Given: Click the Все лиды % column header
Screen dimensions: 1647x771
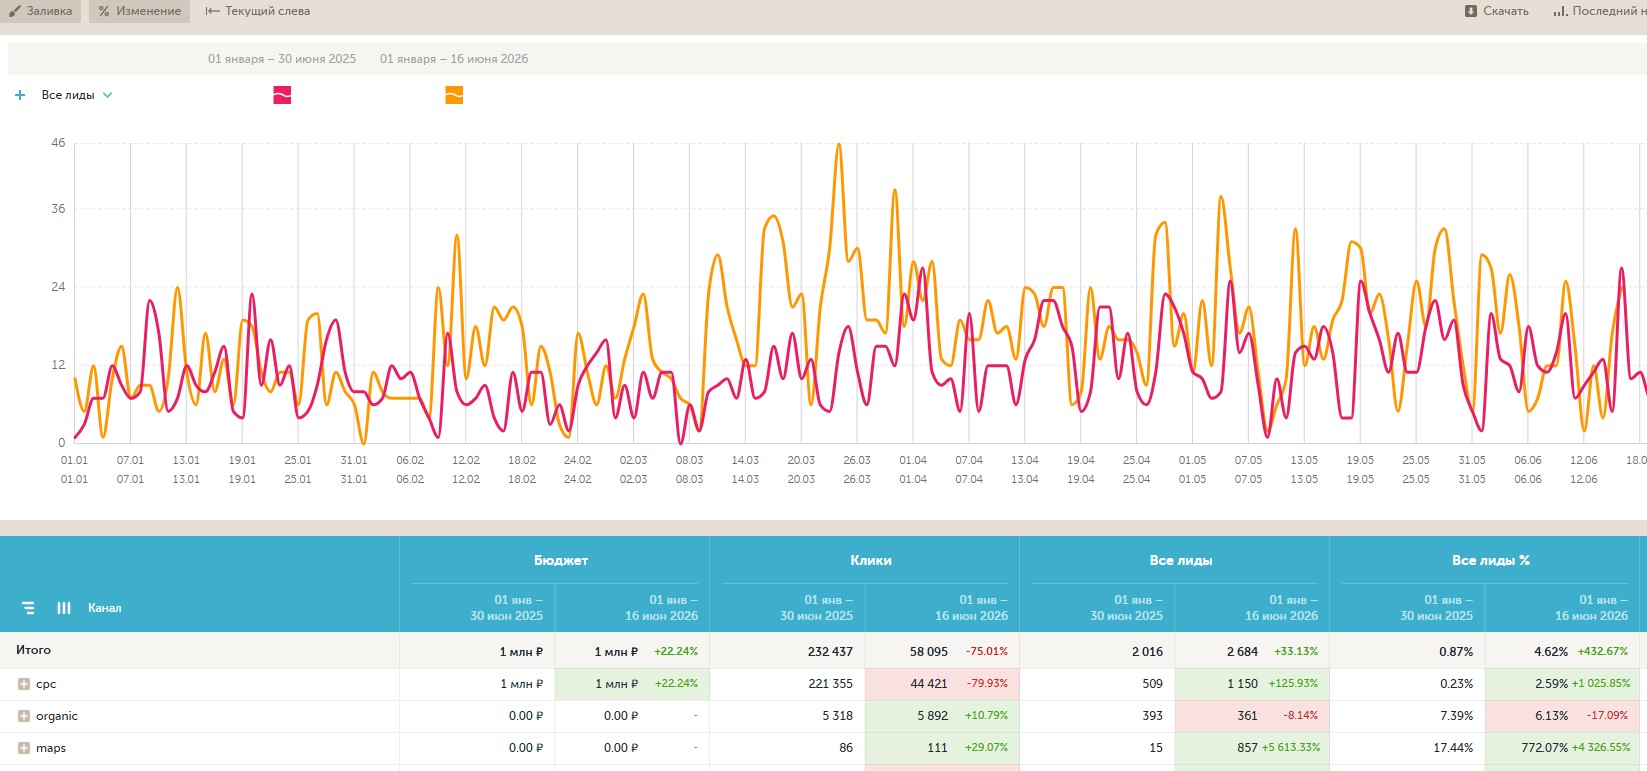Looking at the screenshot, I should pyautogui.click(x=1491, y=561).
